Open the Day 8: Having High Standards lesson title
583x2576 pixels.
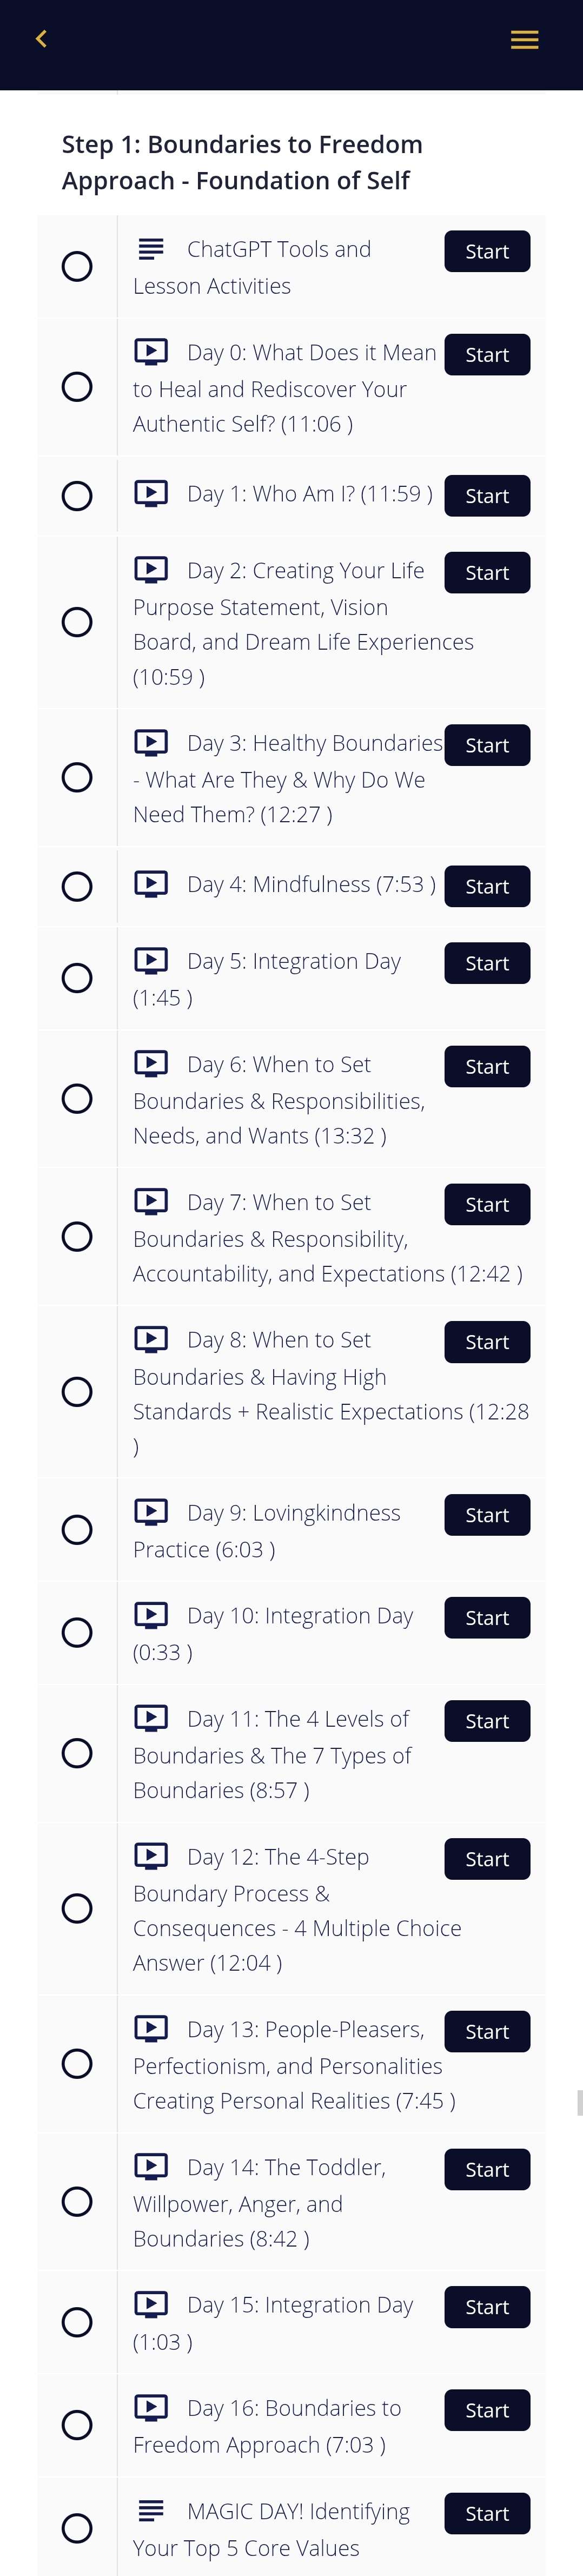click(x=331, y=1393)
